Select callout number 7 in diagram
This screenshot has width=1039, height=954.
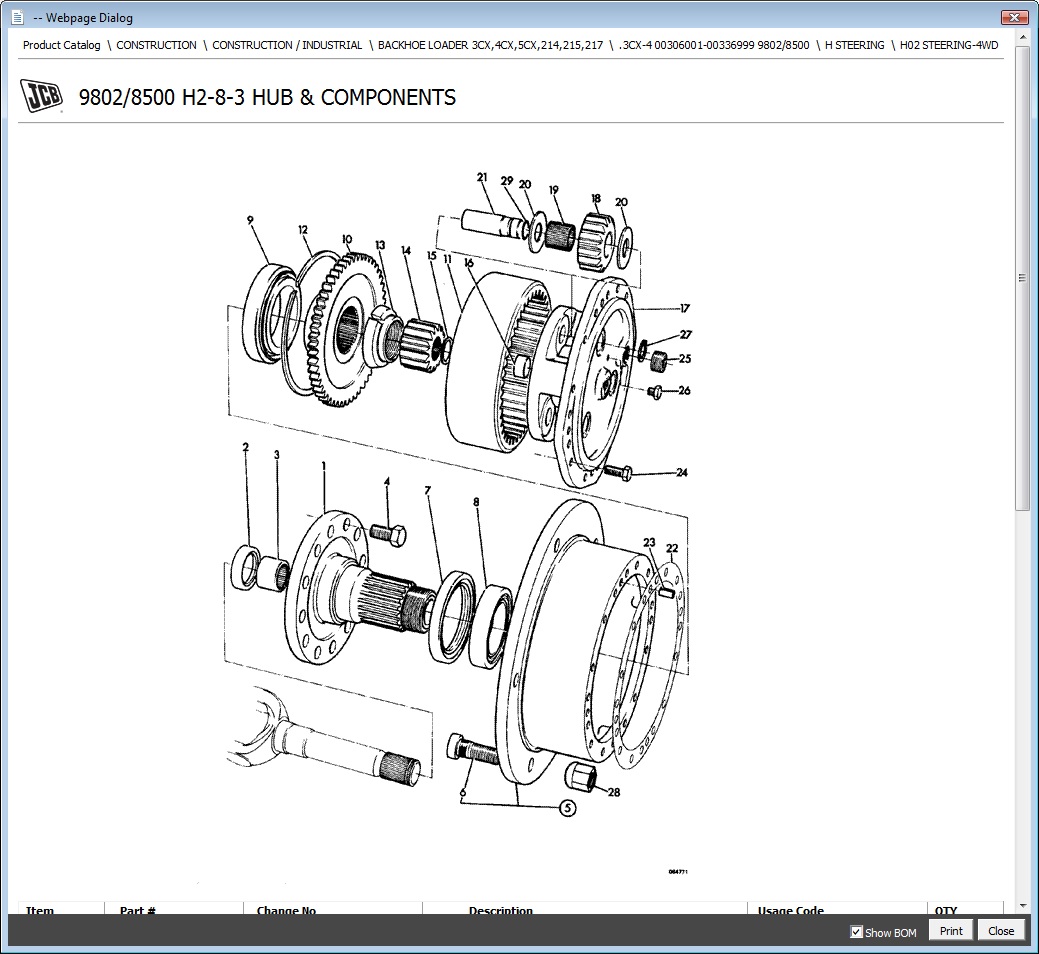[x=427, y=491]
